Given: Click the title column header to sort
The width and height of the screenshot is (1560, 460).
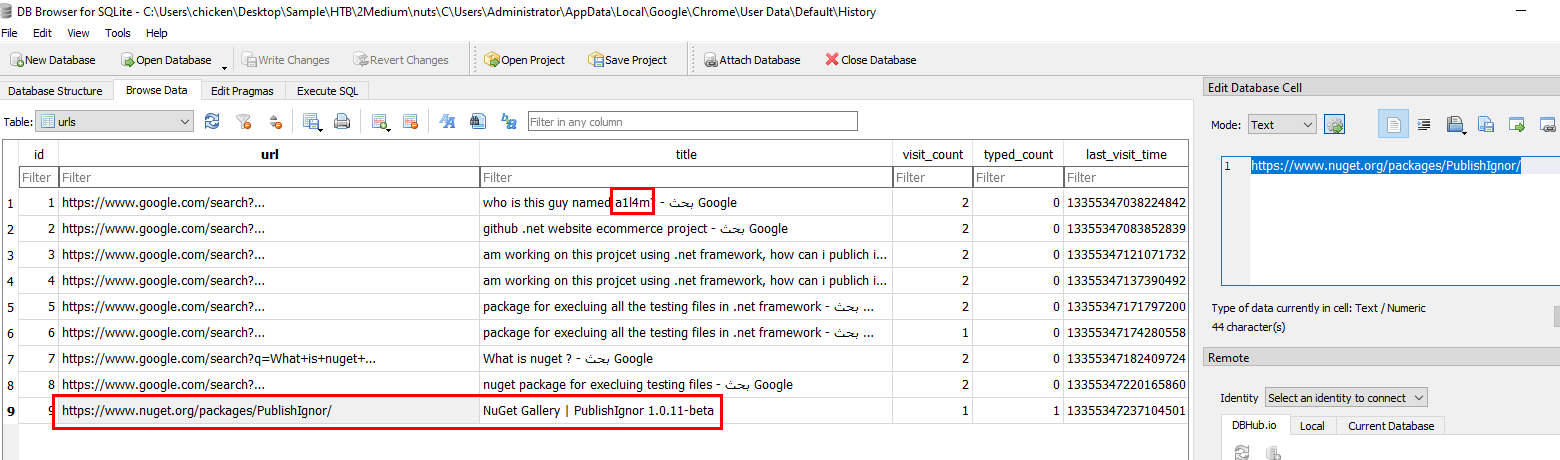Looking at the screenshot, I should [x=686, y=154].
